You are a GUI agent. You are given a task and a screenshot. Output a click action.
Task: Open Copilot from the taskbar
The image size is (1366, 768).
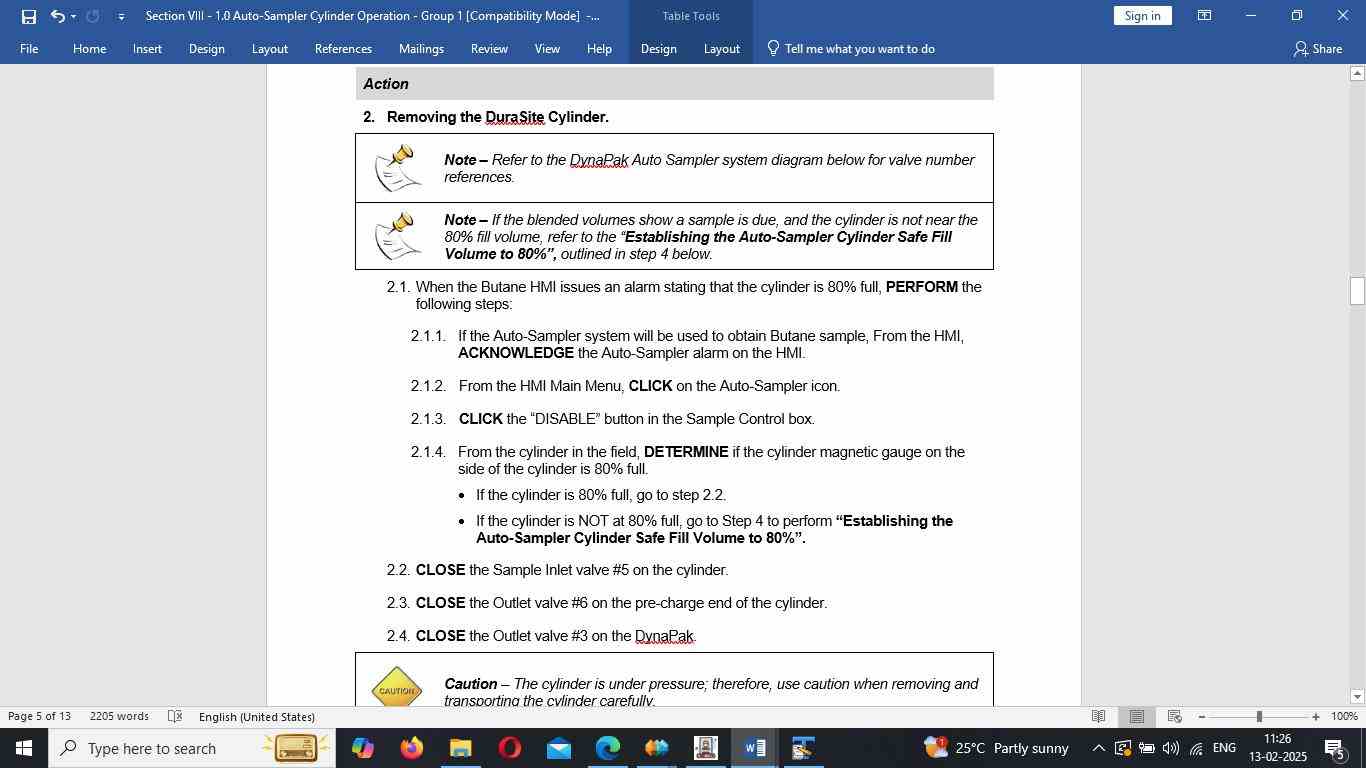click(x=362, y=748)
